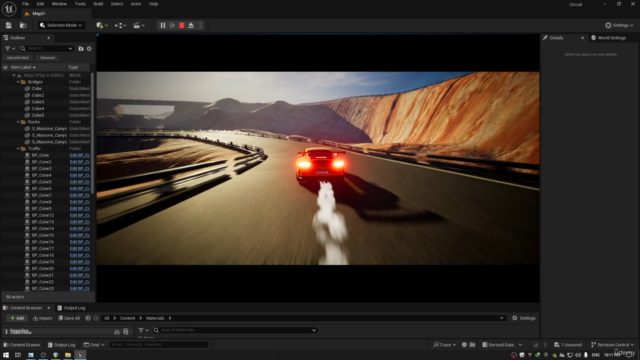Open the Outliner filter dropdown
Screen dimensions: 640x360
click(10, 49)
